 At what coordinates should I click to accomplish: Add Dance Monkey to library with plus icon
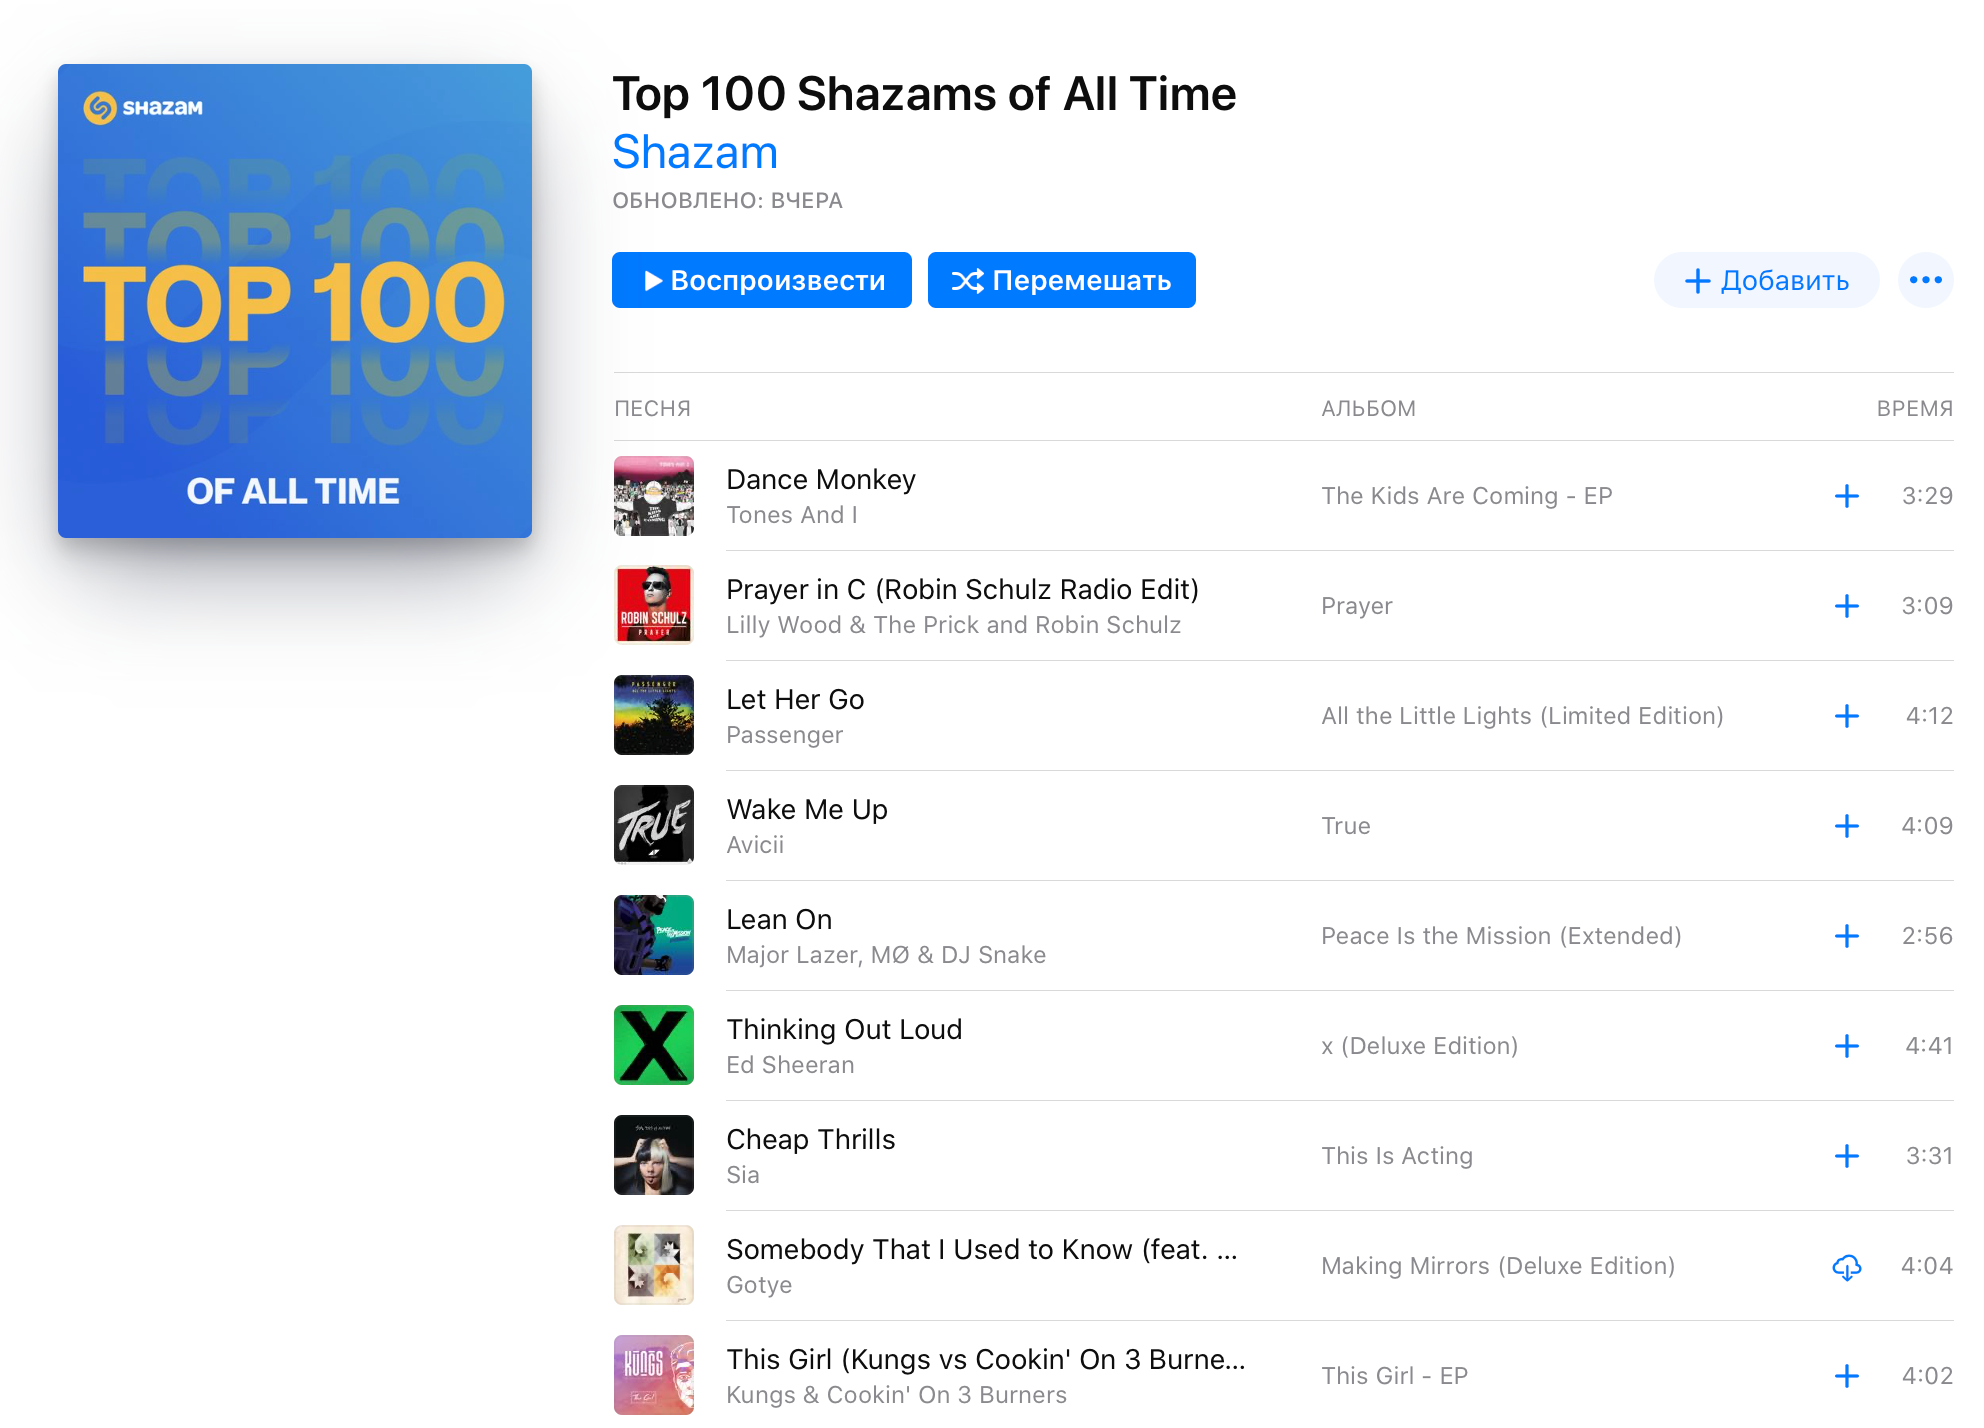pyautogui.click(x=1846, y=496)
